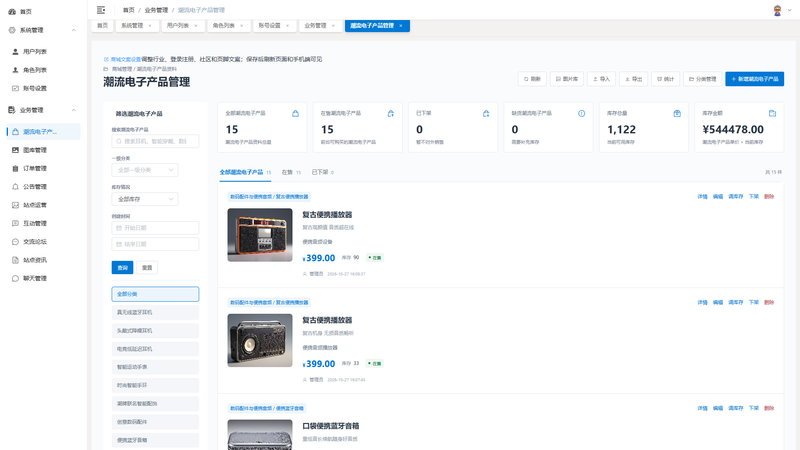Click 调库存 for the product with 库存 33
Viewport: 800px width, 450px height.
tap(736, 303)
